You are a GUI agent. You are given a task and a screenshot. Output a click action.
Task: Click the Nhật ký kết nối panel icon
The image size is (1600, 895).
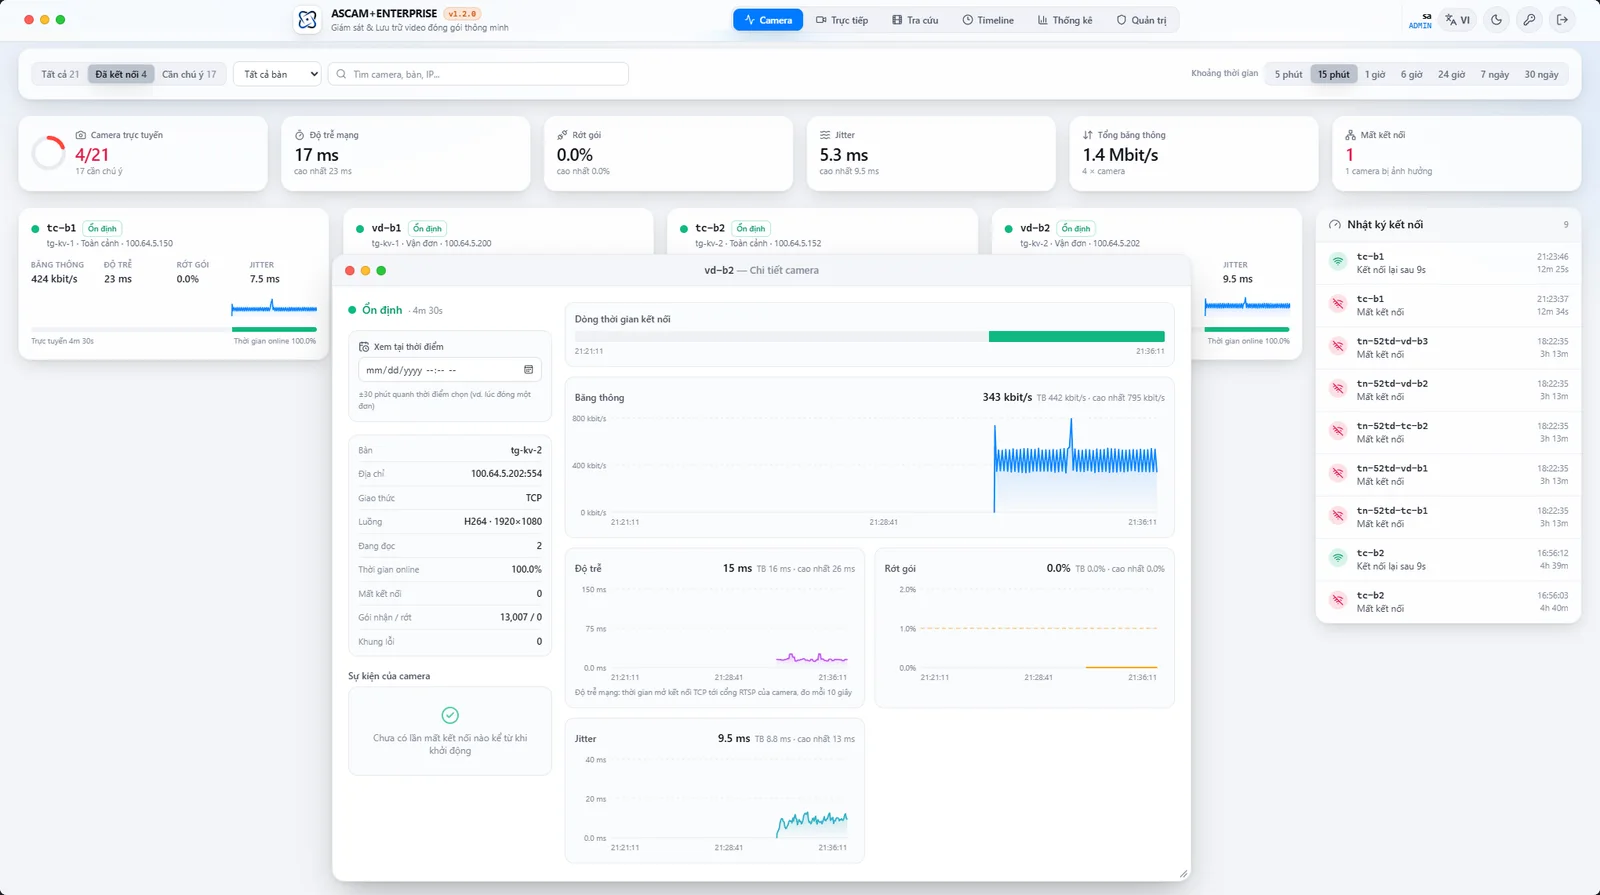point(1334,225)
